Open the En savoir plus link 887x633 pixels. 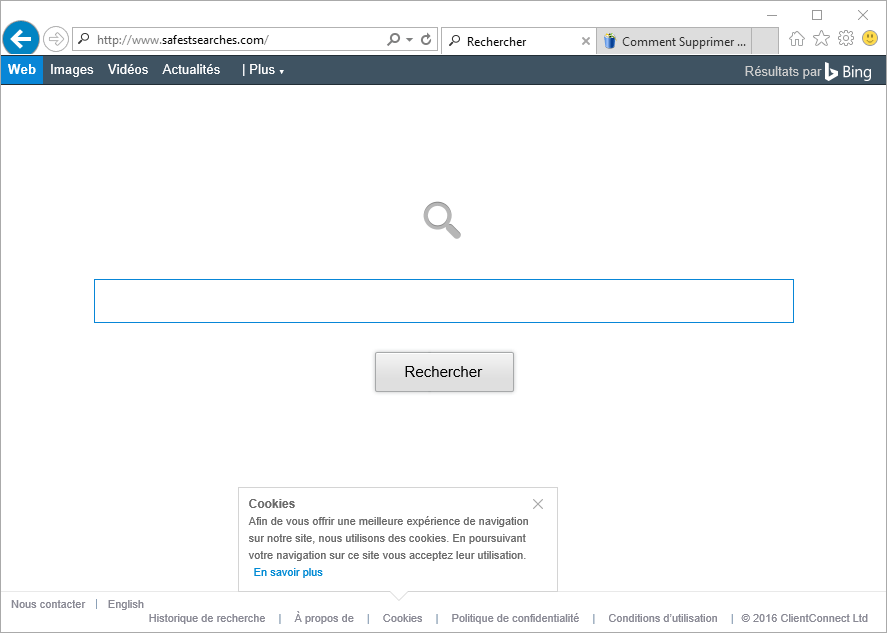[288, 572]
